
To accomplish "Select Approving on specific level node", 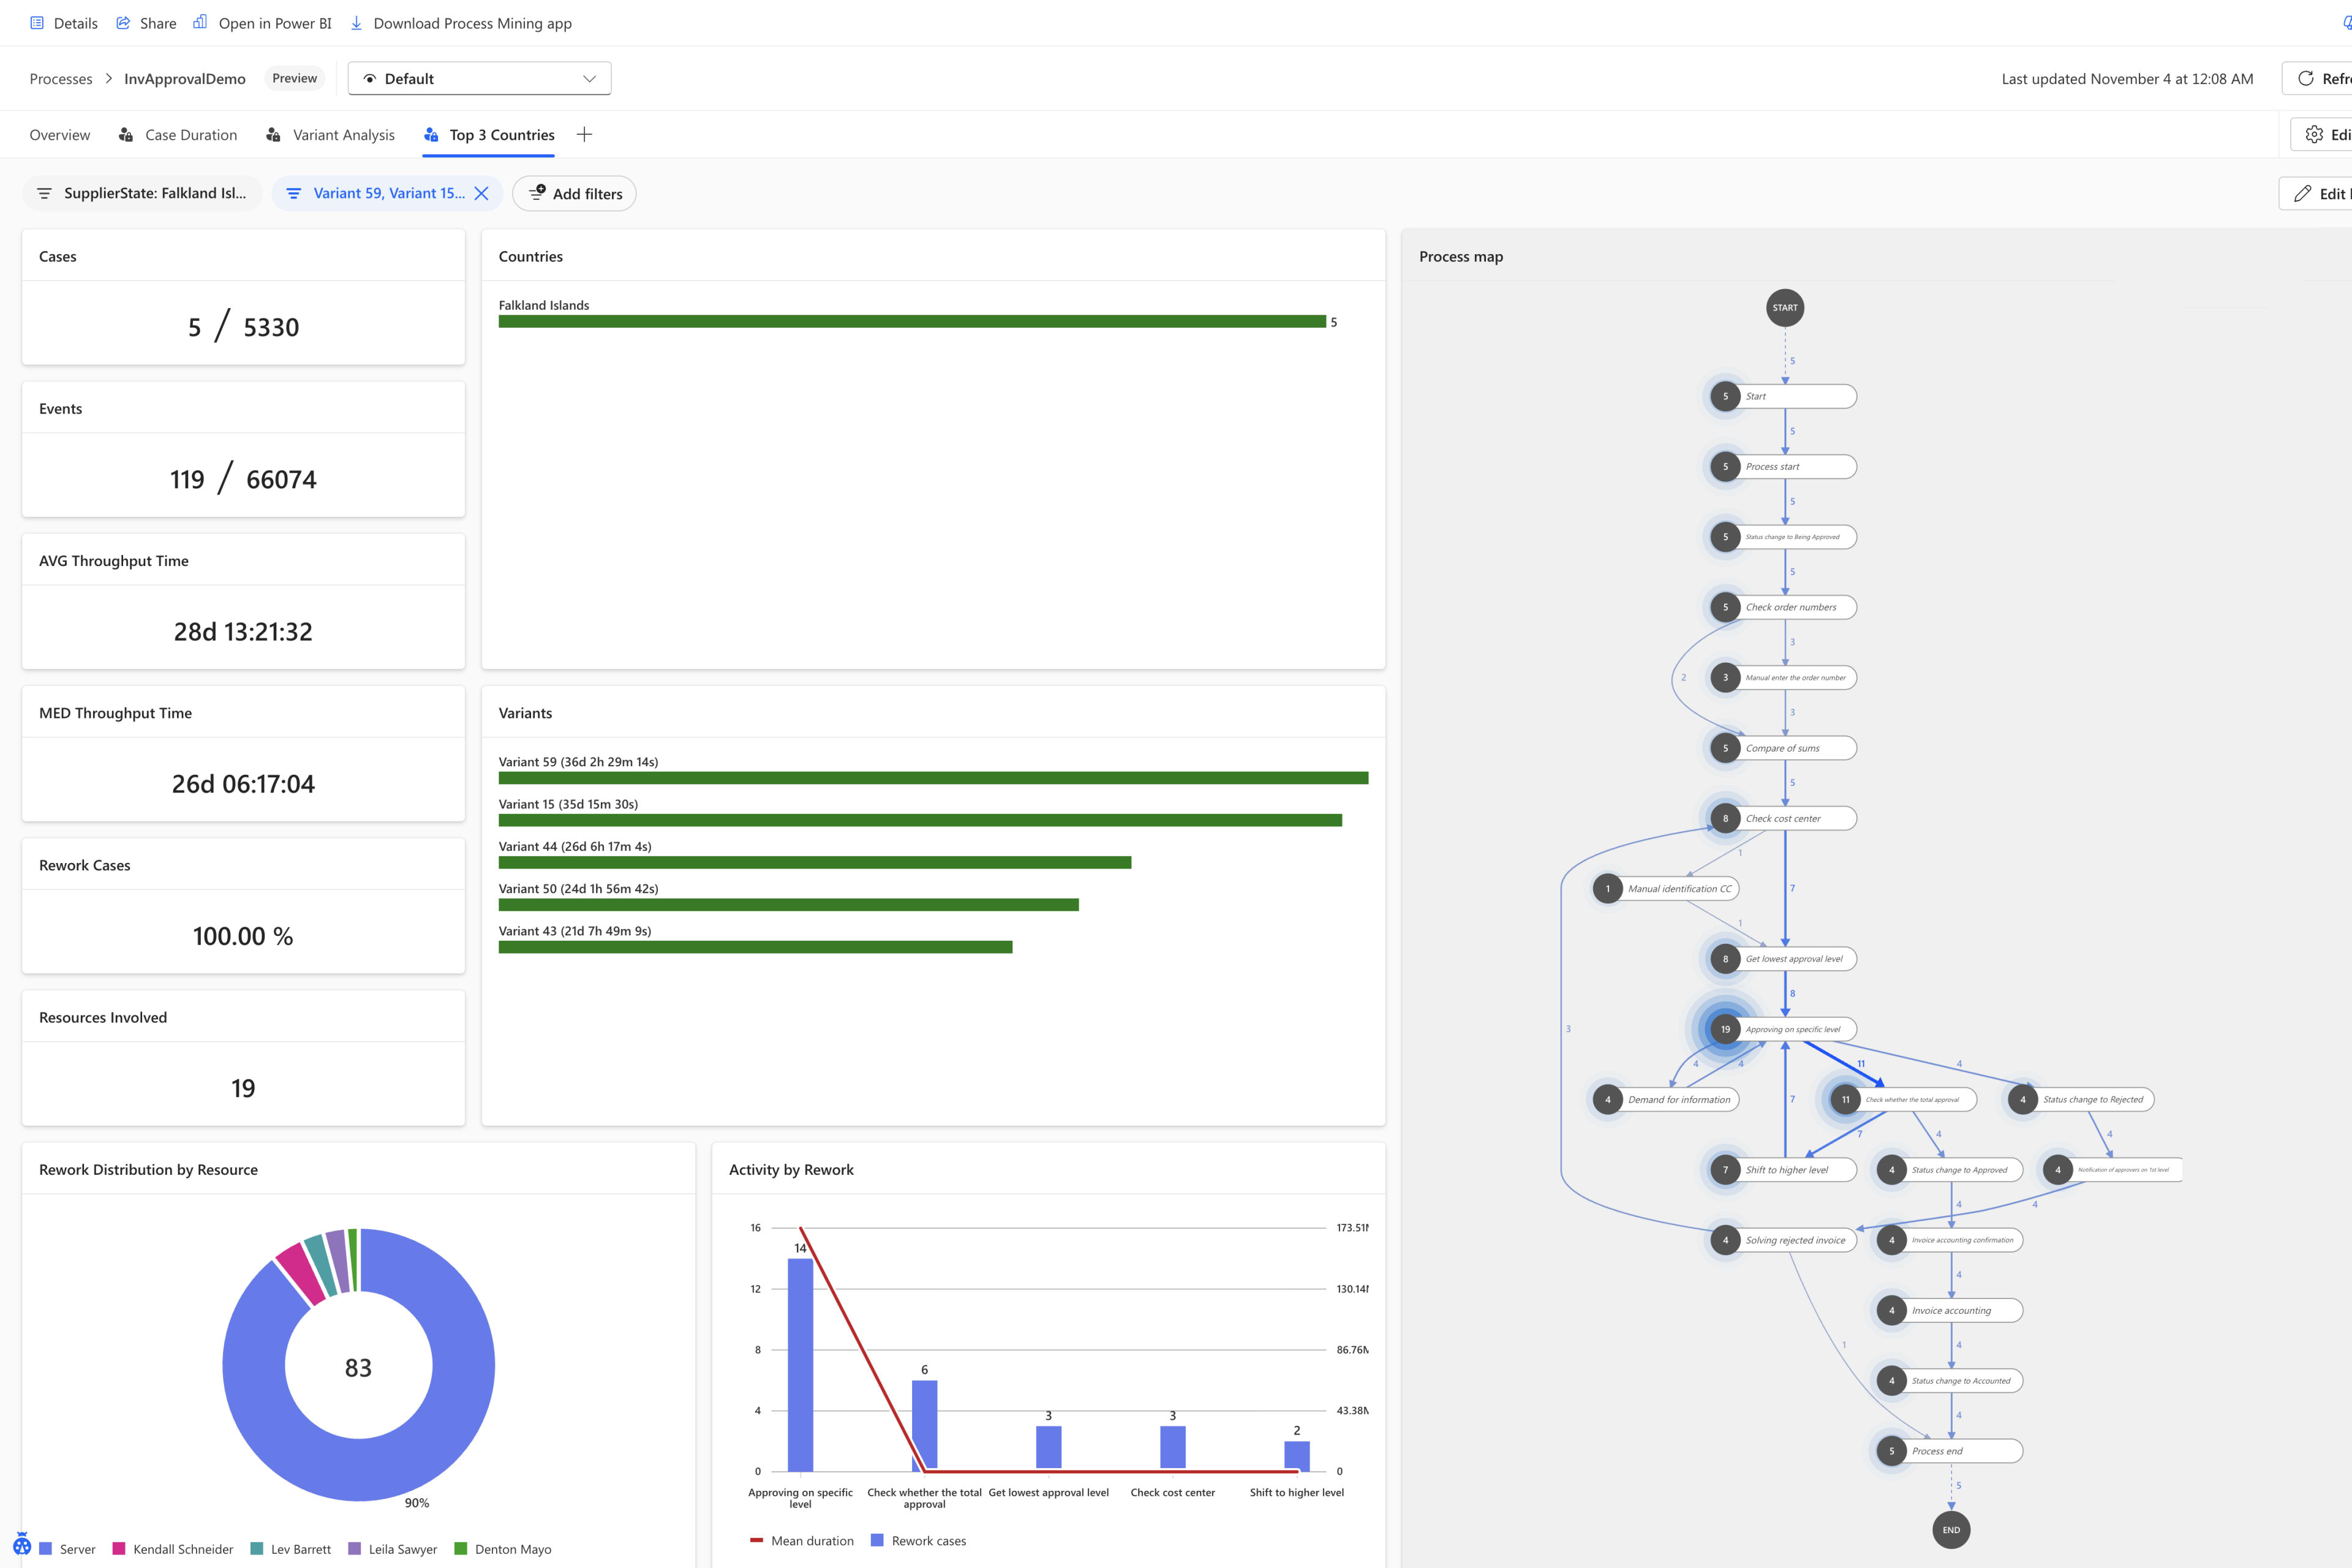I will (1783, 1029).
